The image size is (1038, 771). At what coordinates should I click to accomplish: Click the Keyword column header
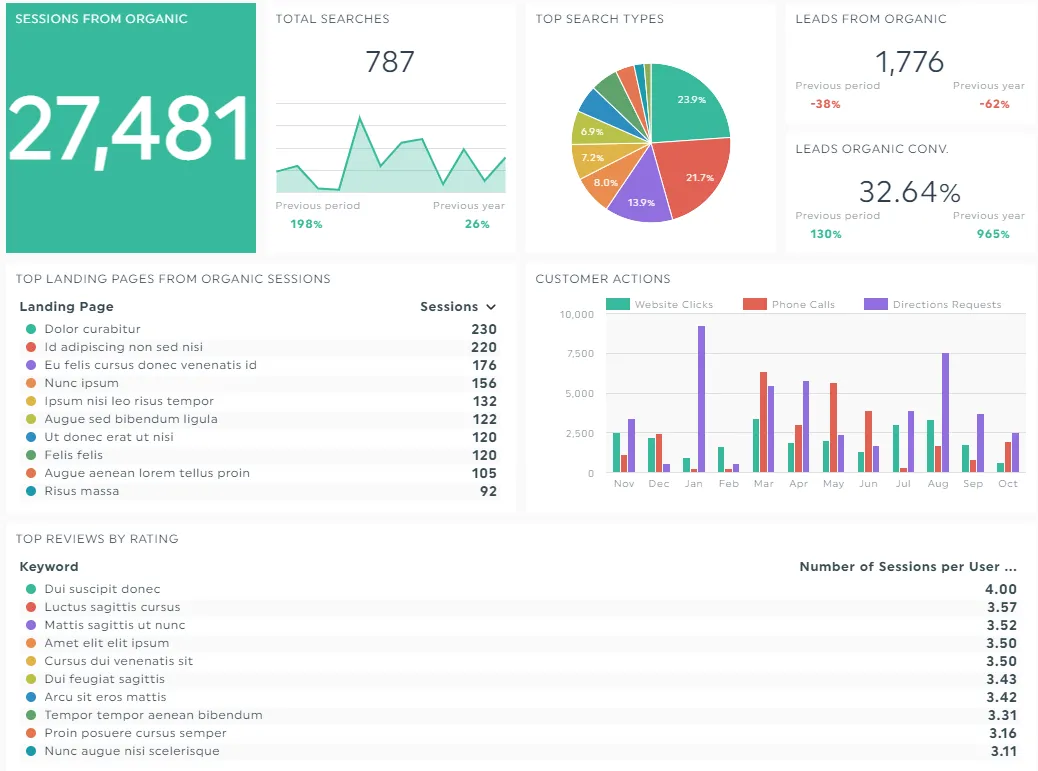click(x=49, y=567)
